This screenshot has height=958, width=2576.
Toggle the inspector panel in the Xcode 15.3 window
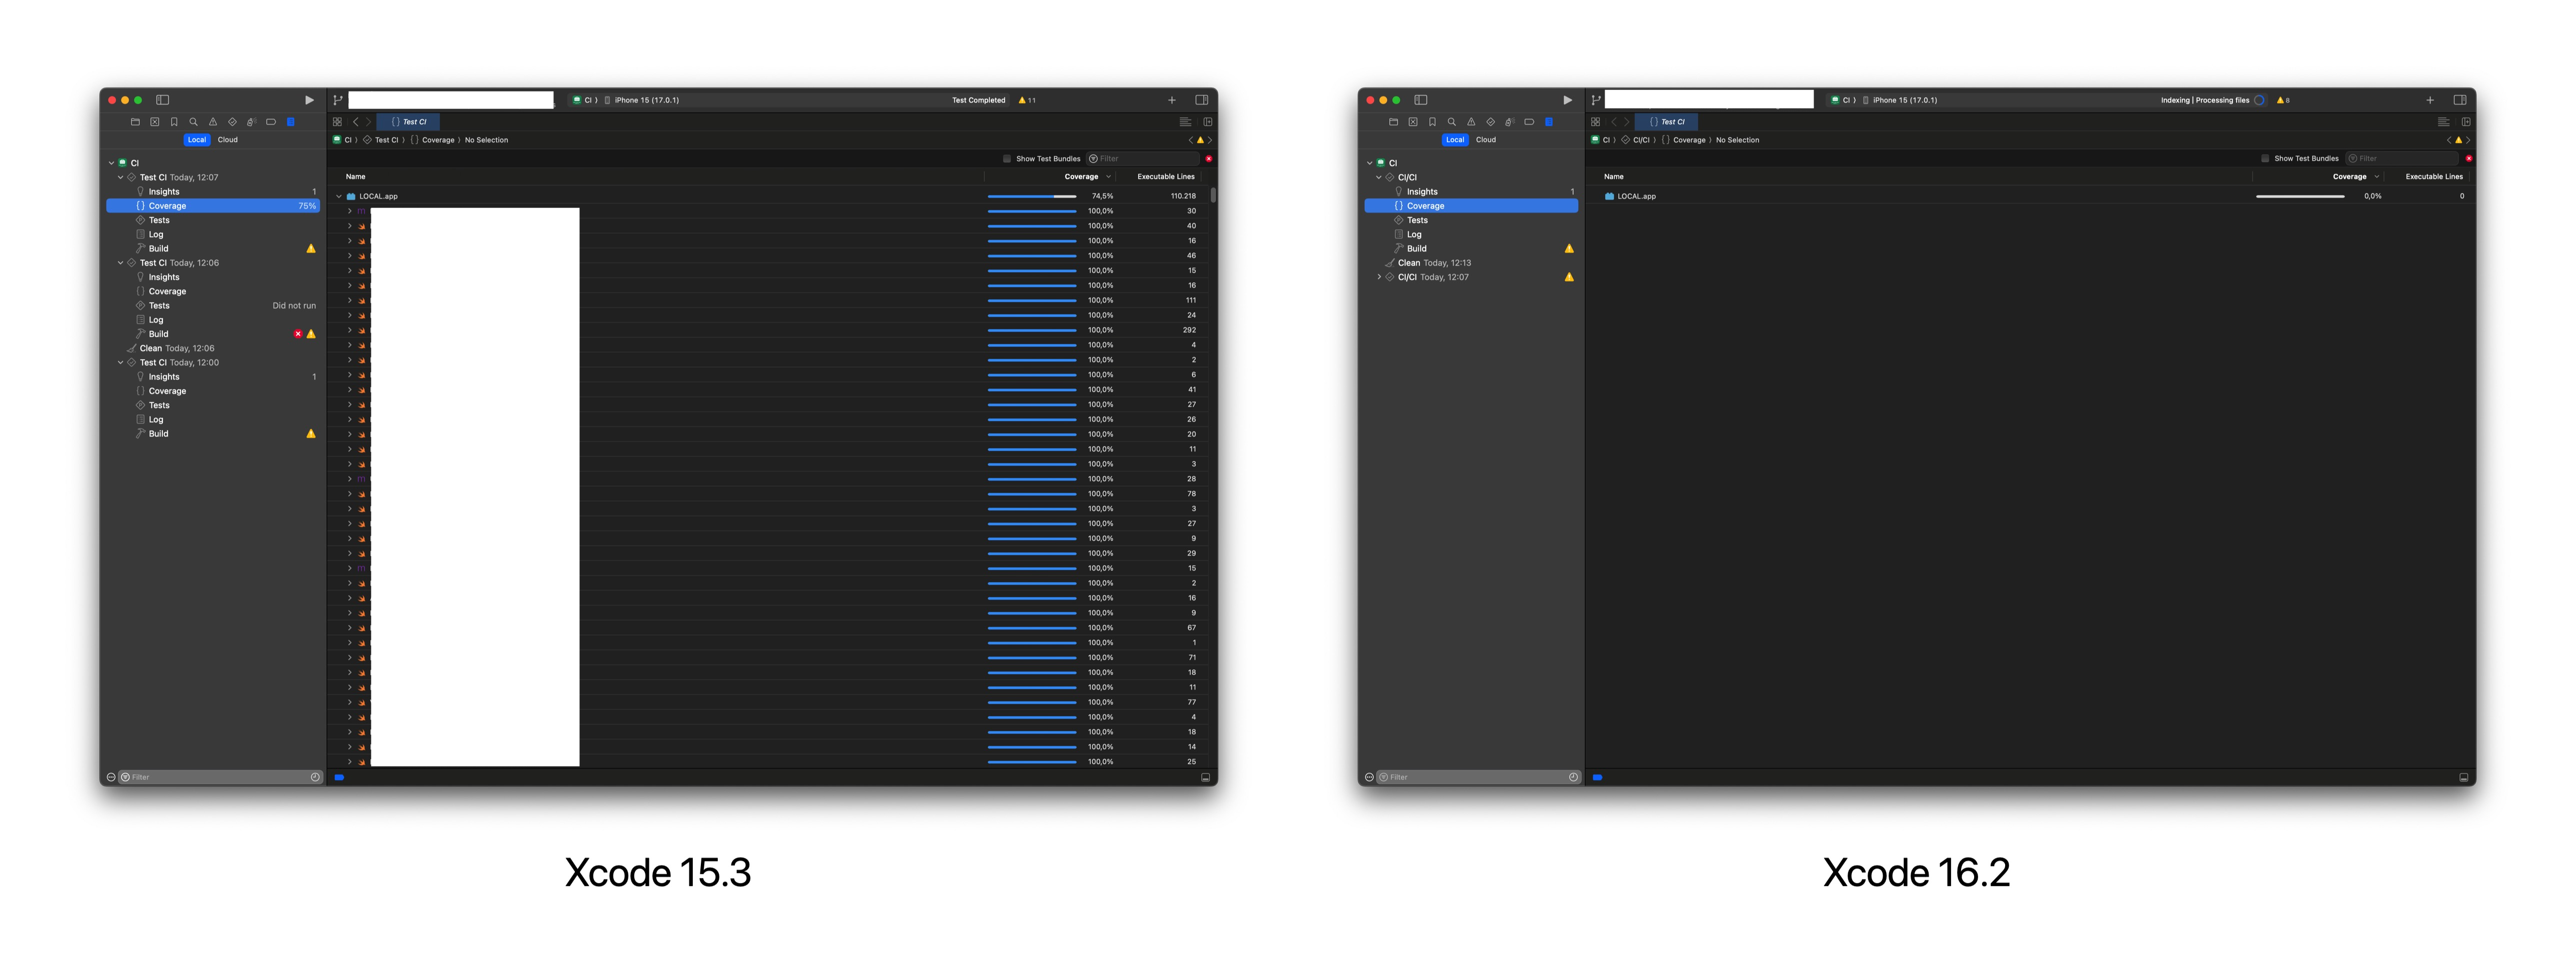[1202, 100]
